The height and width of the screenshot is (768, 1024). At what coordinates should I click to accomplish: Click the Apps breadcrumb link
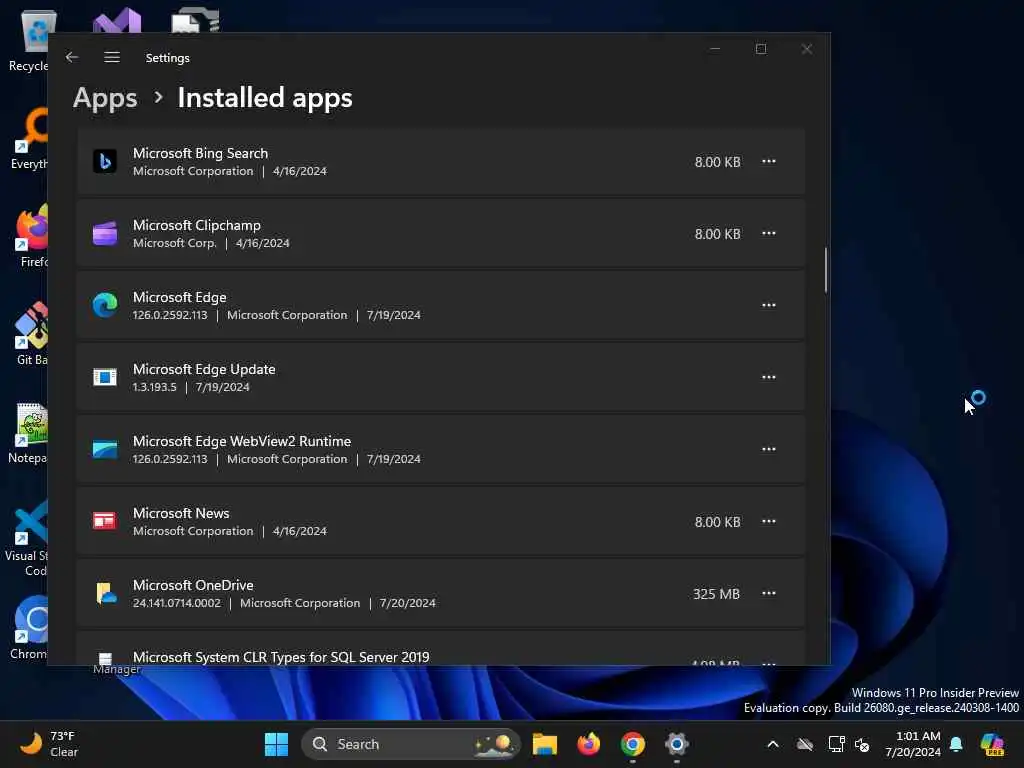tap(105, 98)
